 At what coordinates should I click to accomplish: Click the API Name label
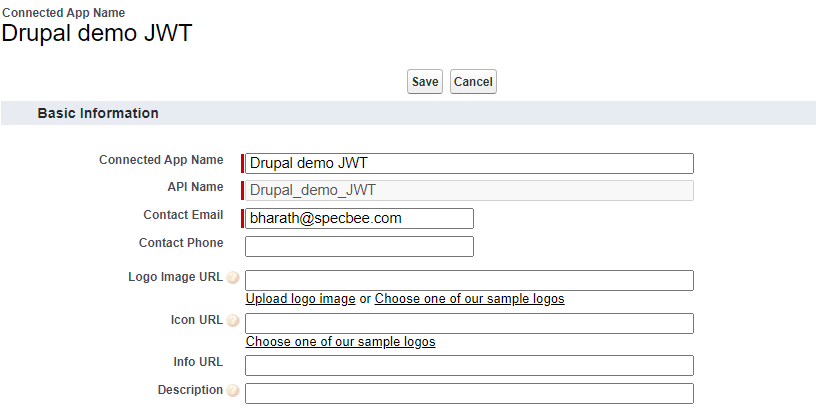[x=195, y=187]
